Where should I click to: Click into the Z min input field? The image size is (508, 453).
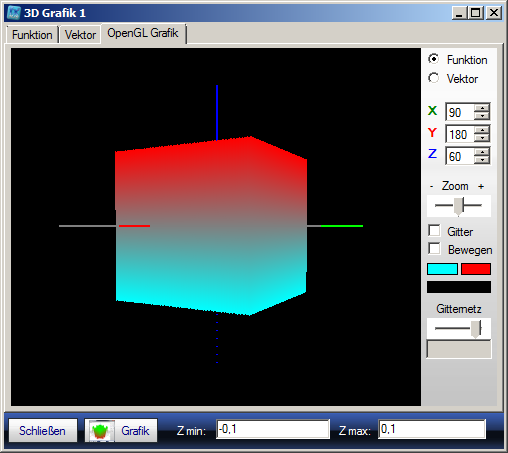[273, 429]
